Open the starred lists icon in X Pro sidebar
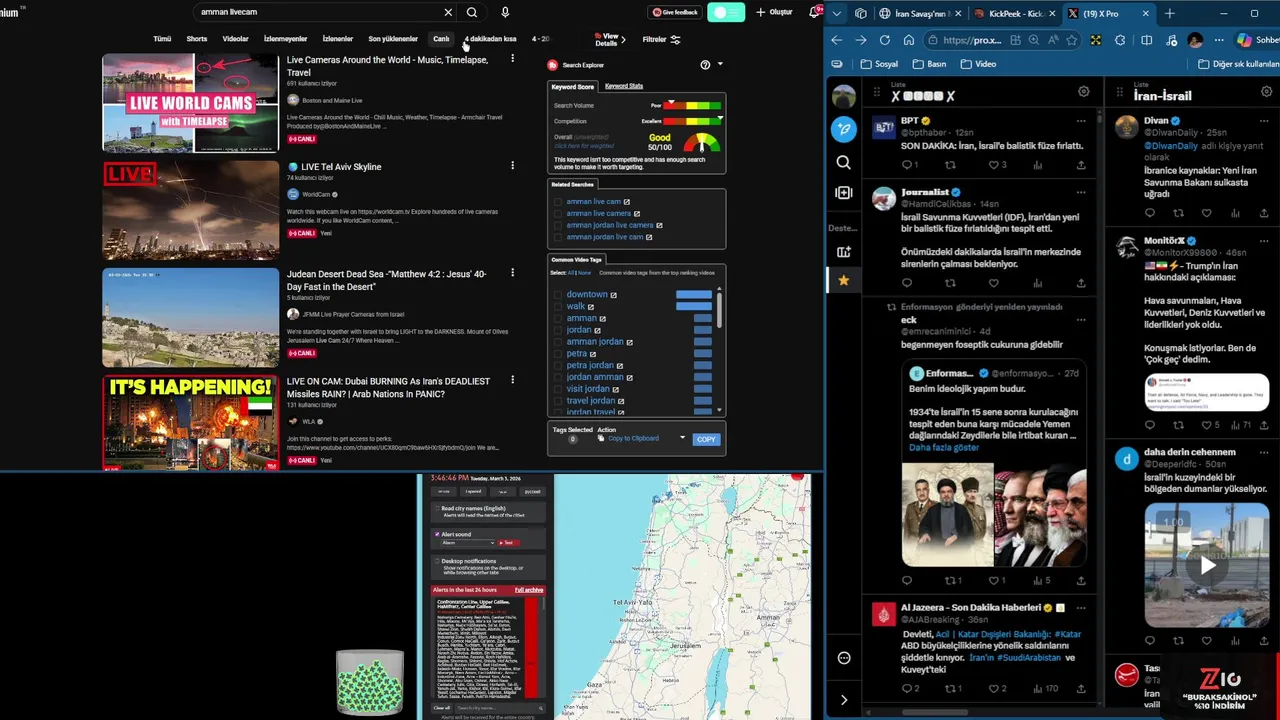Screen dimensions: 1280x720 (844, 281)
